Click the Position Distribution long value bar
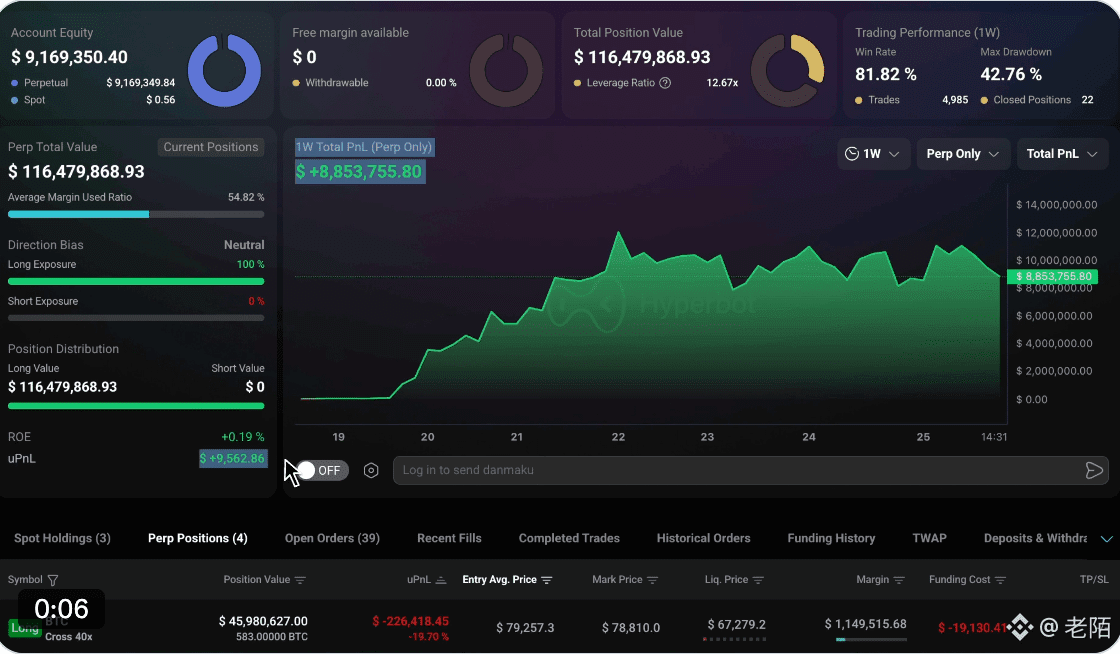 click(136, 406)
